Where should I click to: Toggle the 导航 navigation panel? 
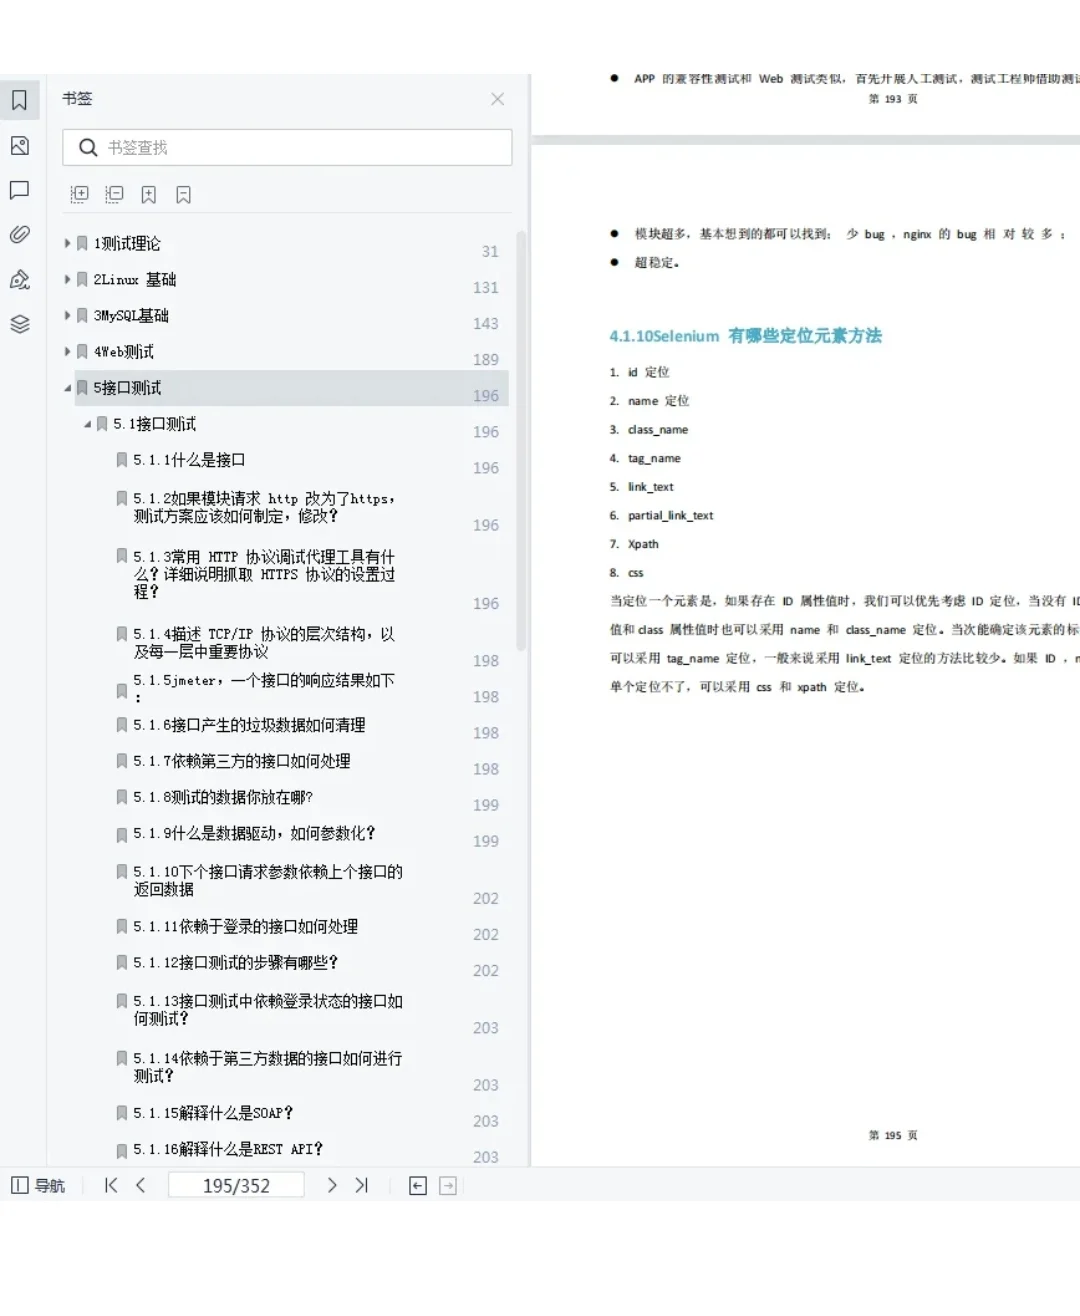[x=38, y=1185]
